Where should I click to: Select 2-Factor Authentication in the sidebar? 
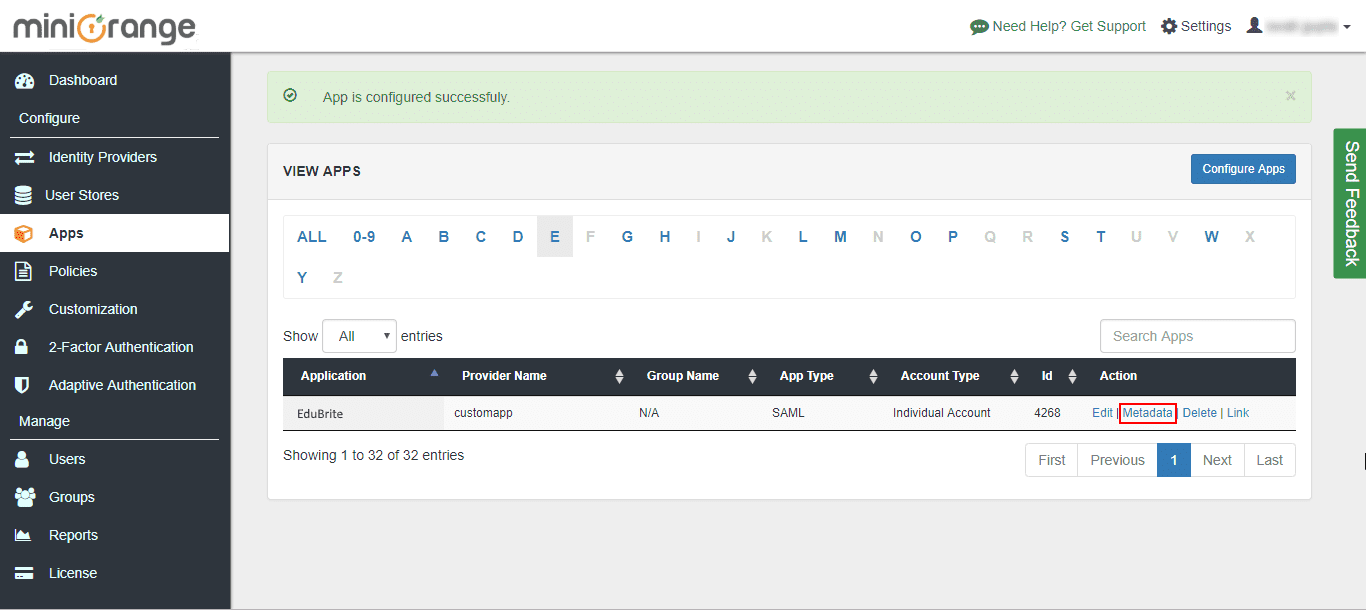[x=120, y=347]
